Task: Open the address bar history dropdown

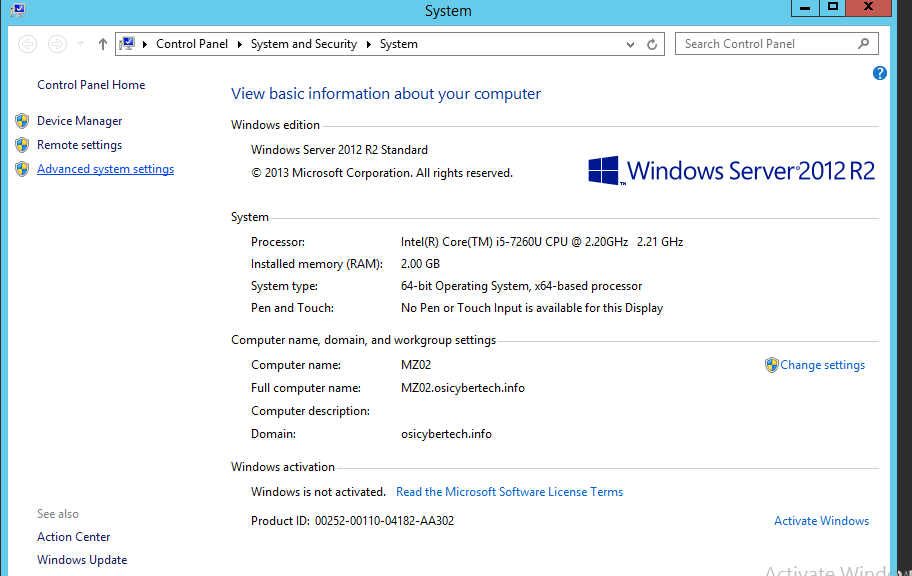Action: tap(630, 44)
